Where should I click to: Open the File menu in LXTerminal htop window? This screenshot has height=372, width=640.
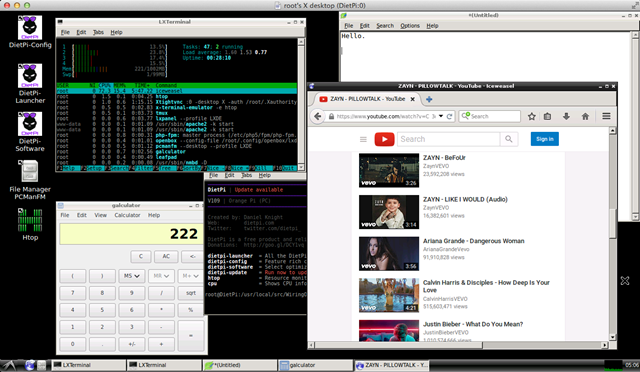65,32
